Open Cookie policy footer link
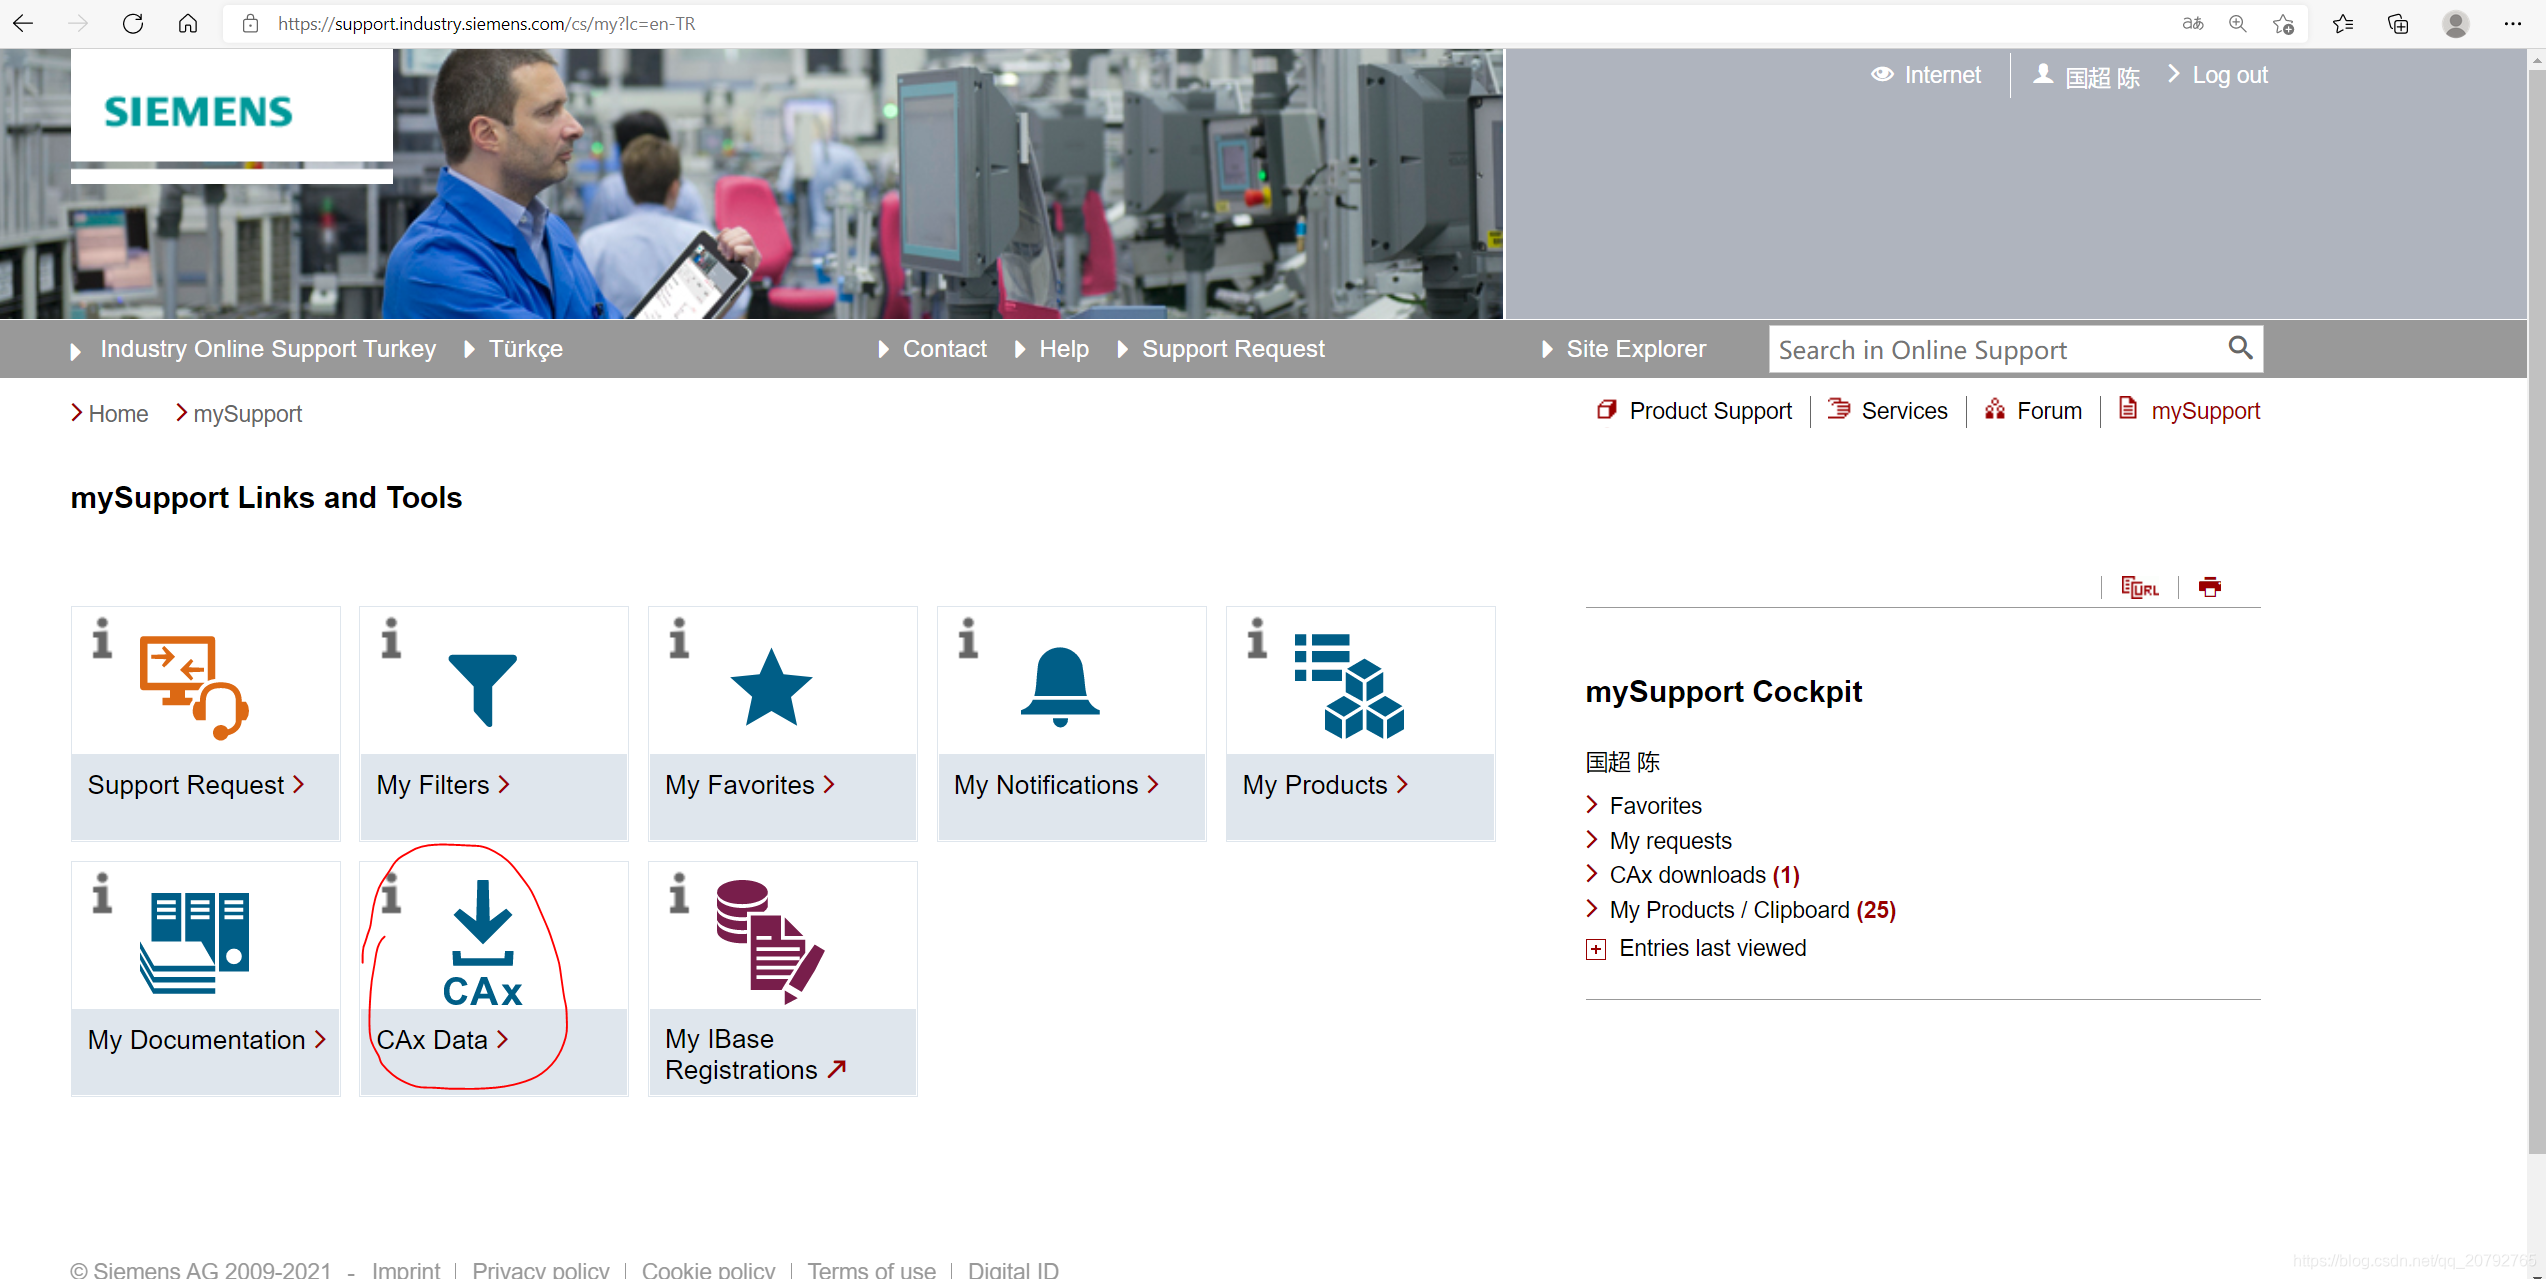The height and width of the screenshot is (1279, 2546). coord(708,1269)
